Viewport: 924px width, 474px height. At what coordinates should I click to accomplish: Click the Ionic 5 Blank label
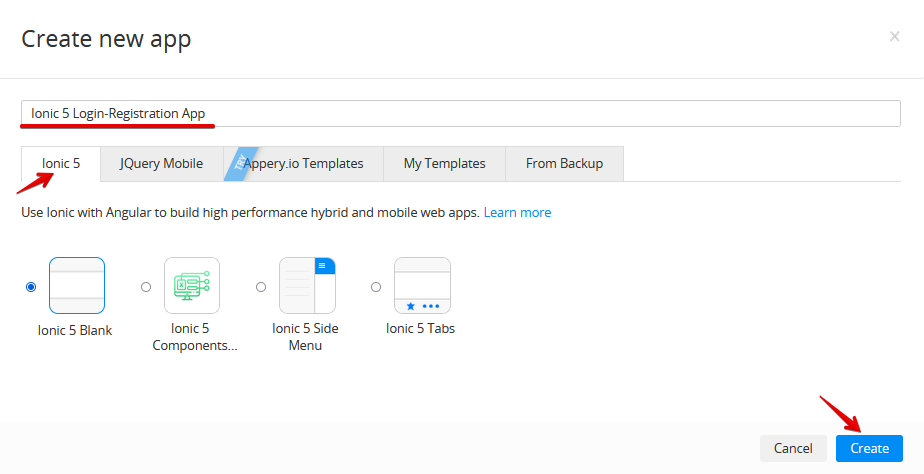pyautogui.click(x=75, y=331)
